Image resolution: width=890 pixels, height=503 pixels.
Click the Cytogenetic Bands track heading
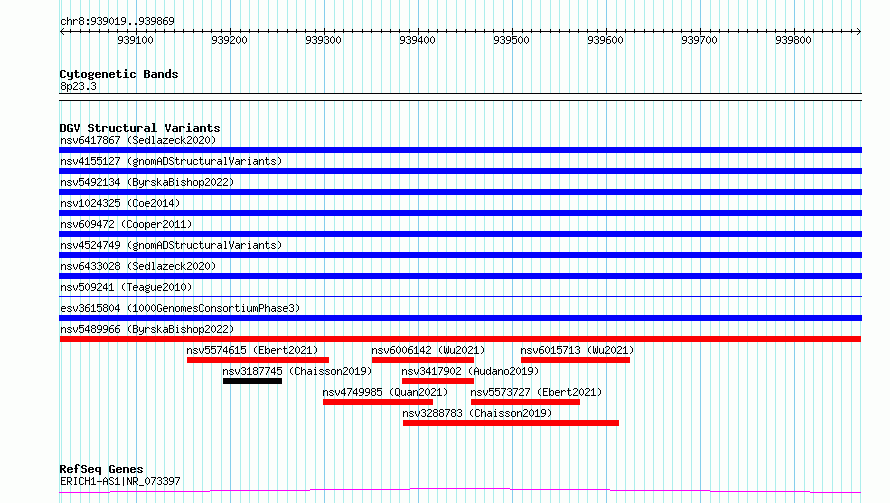(119, 74)
